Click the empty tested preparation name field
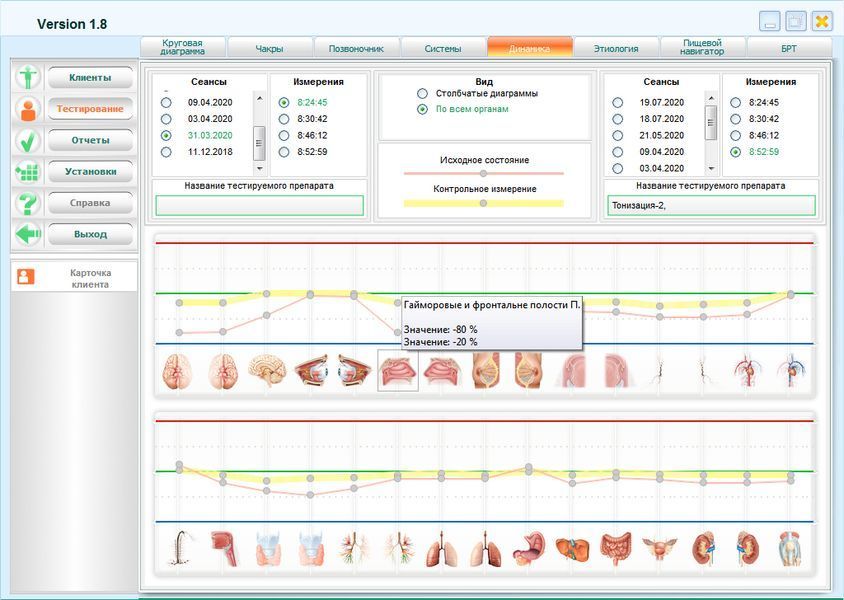The image size is (844, 600). click(259, 206)
